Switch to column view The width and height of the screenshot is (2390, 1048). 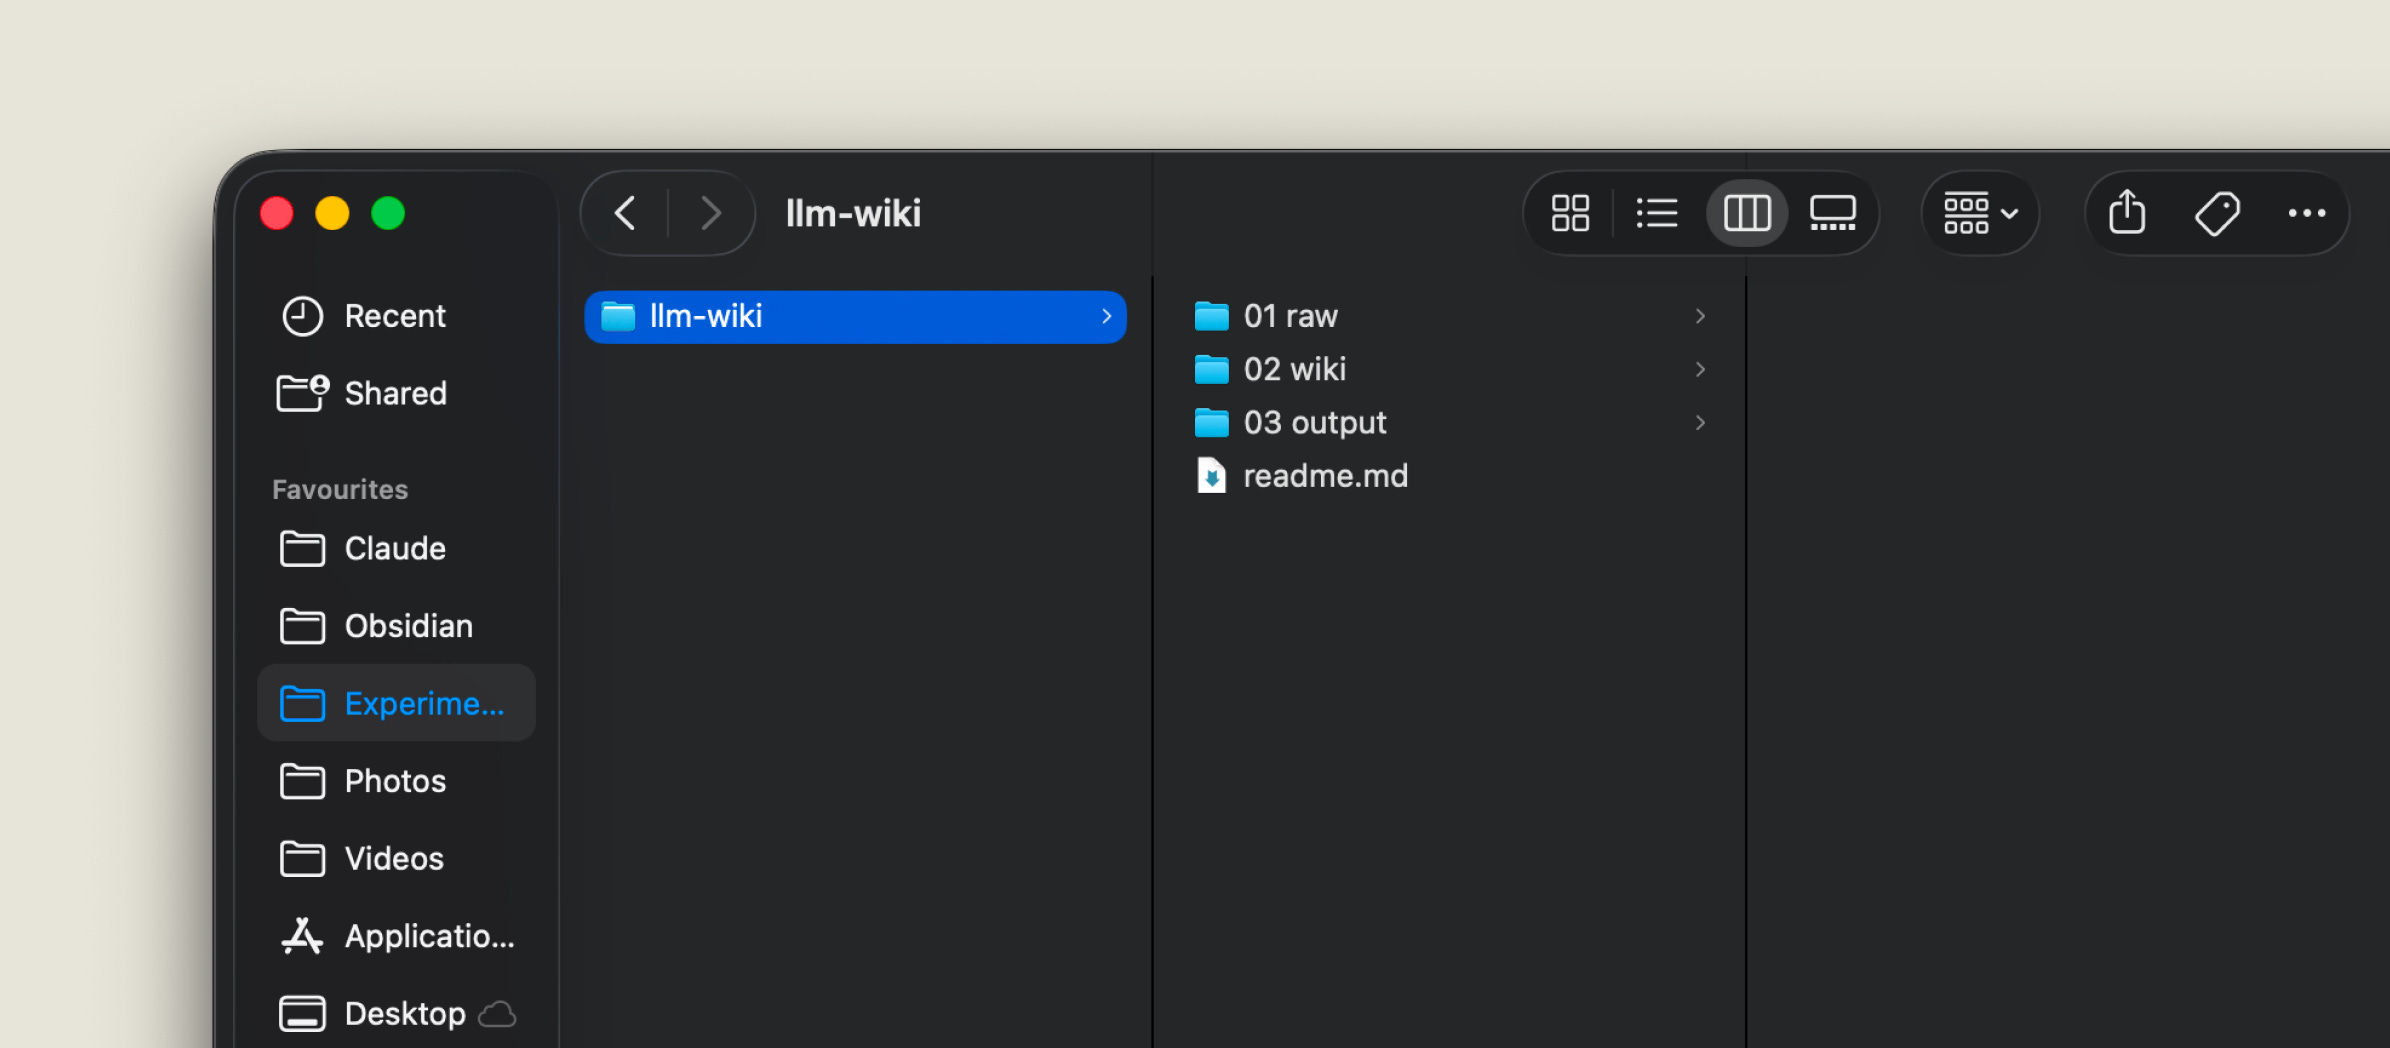coord(1747,213)
